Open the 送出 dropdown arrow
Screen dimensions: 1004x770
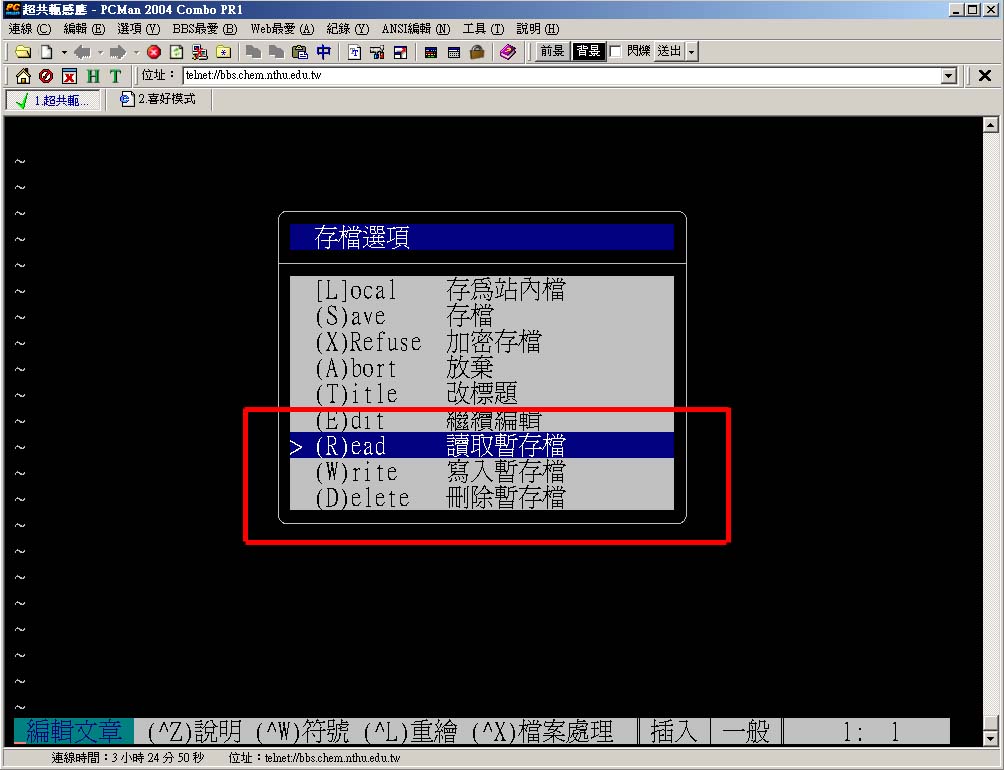click(x=692, y=51)
